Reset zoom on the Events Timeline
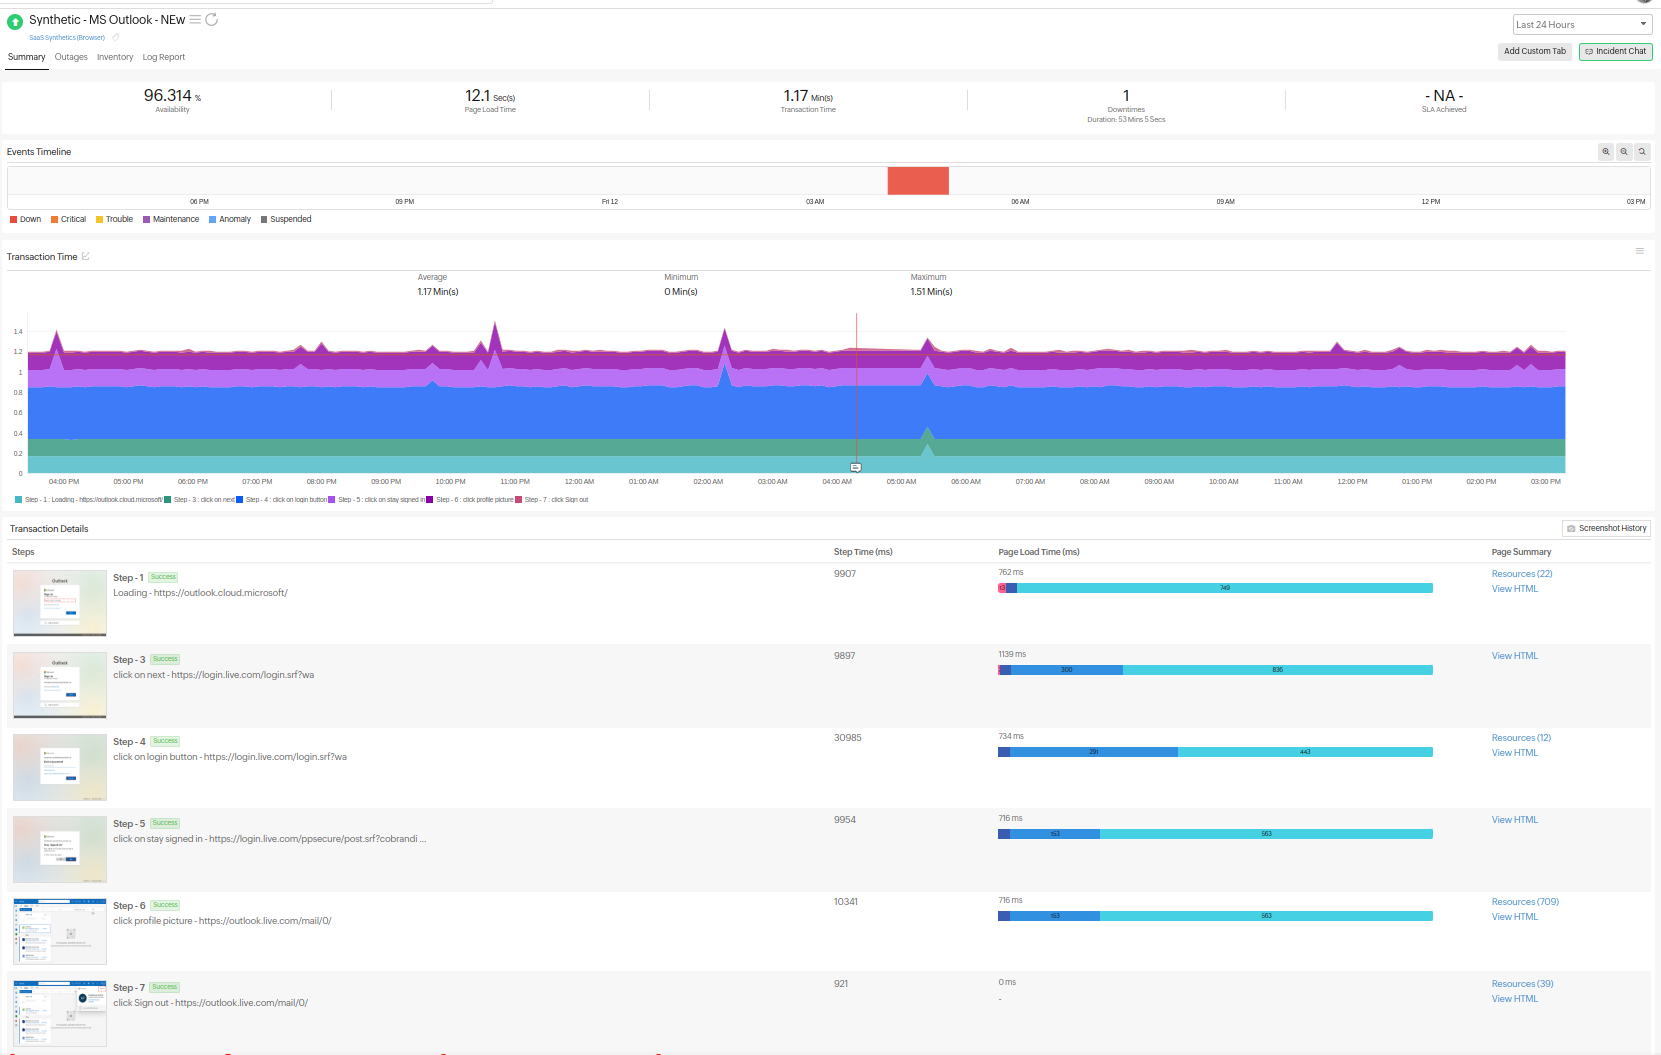 coord(1642,152)
